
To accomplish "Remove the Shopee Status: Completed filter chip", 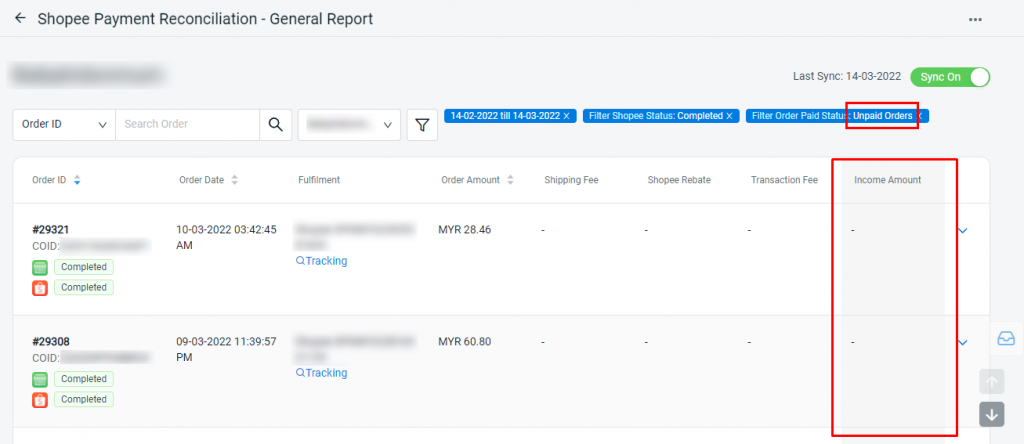I will (729, 116).
